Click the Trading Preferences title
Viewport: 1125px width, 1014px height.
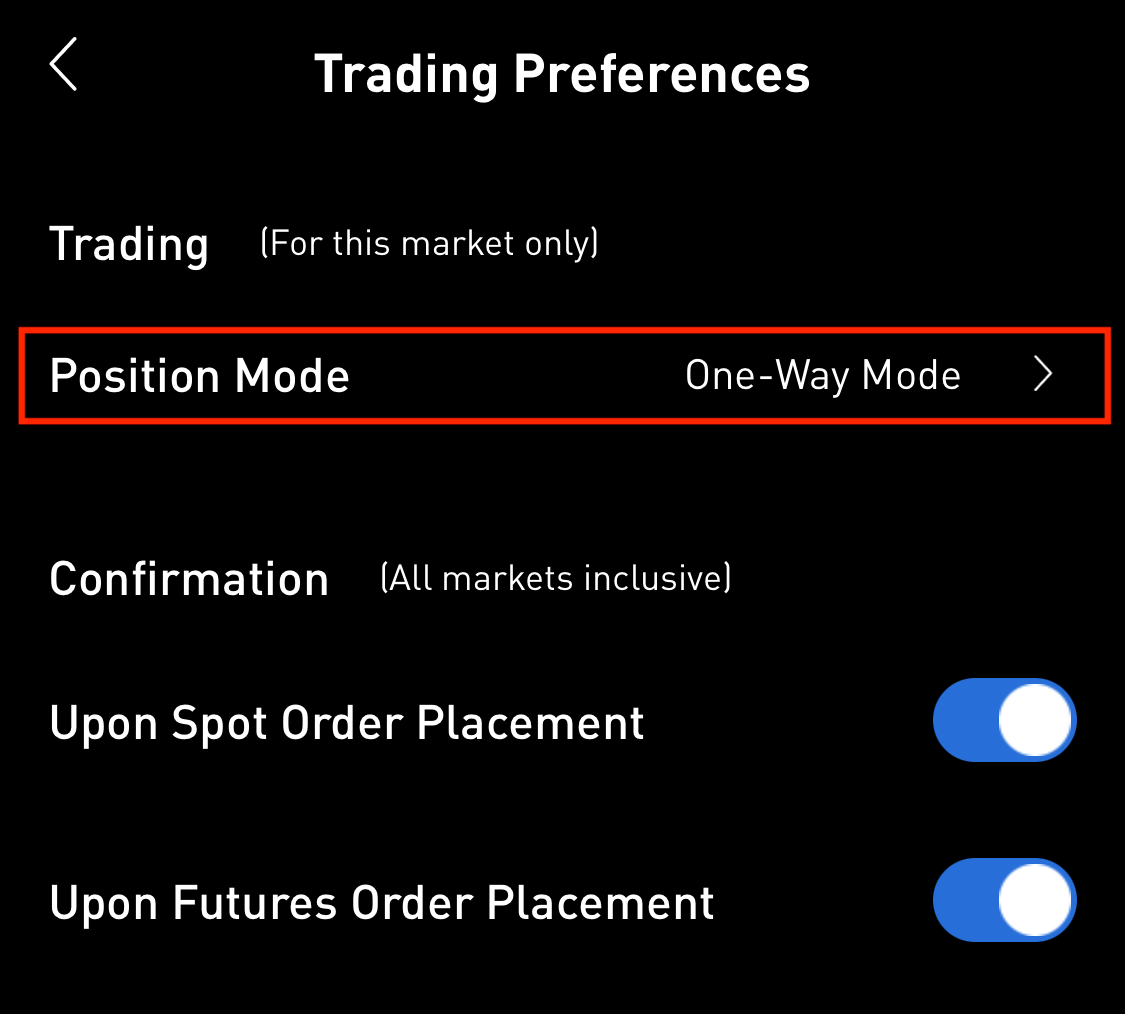(562, 72)
